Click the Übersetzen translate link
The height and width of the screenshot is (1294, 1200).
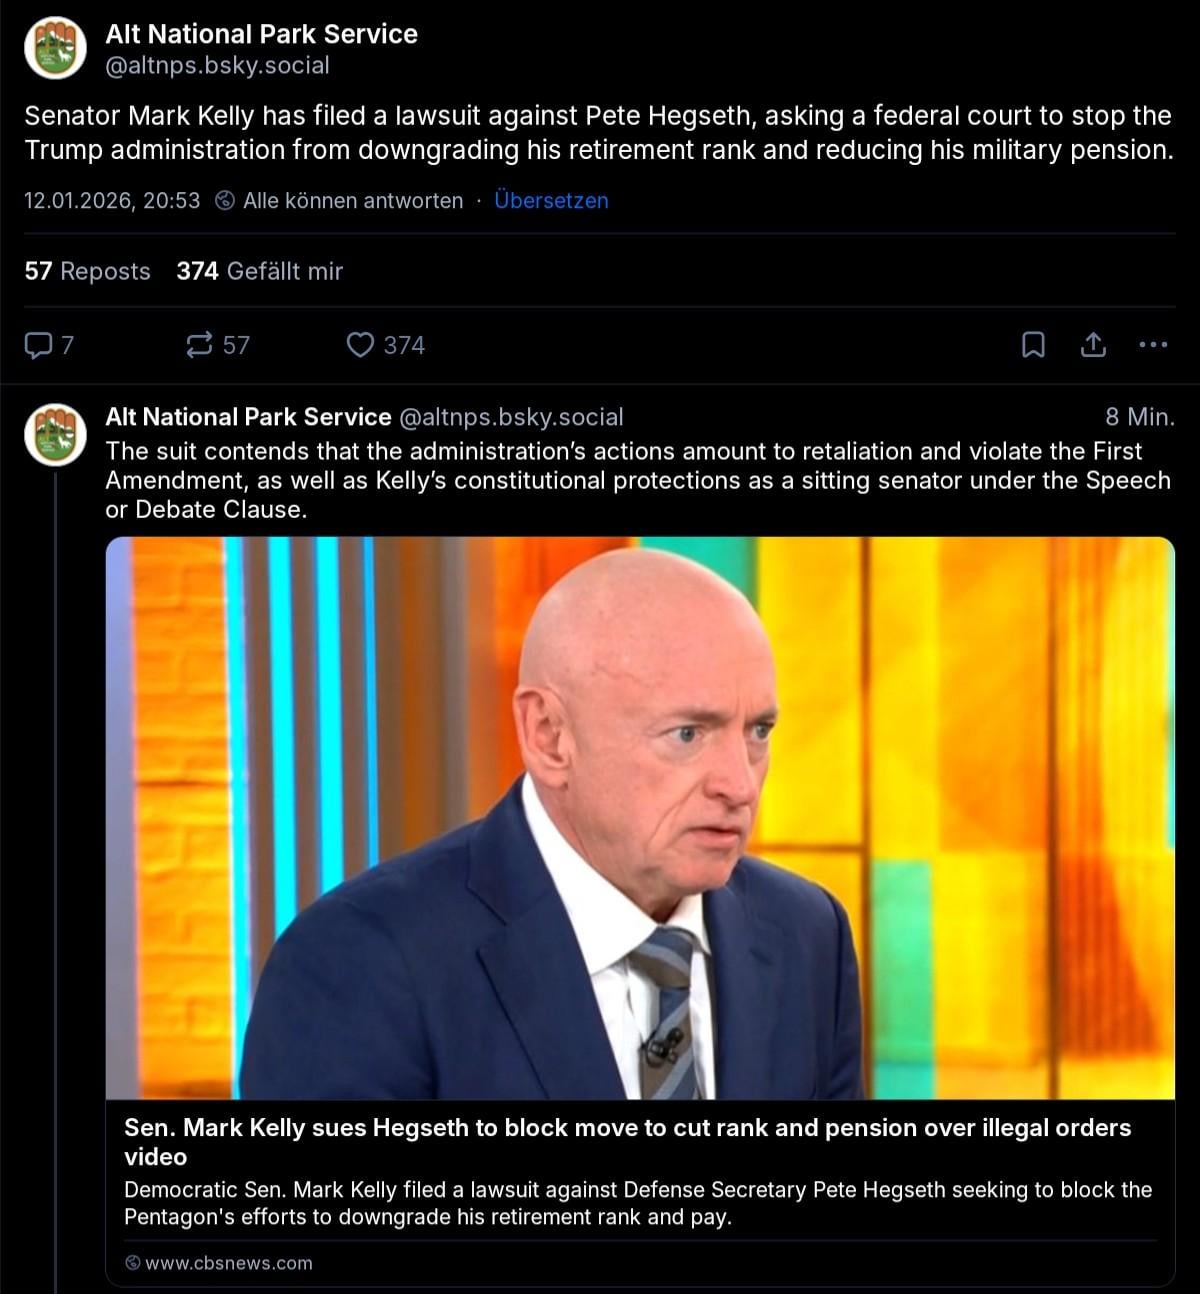(551, 201)
